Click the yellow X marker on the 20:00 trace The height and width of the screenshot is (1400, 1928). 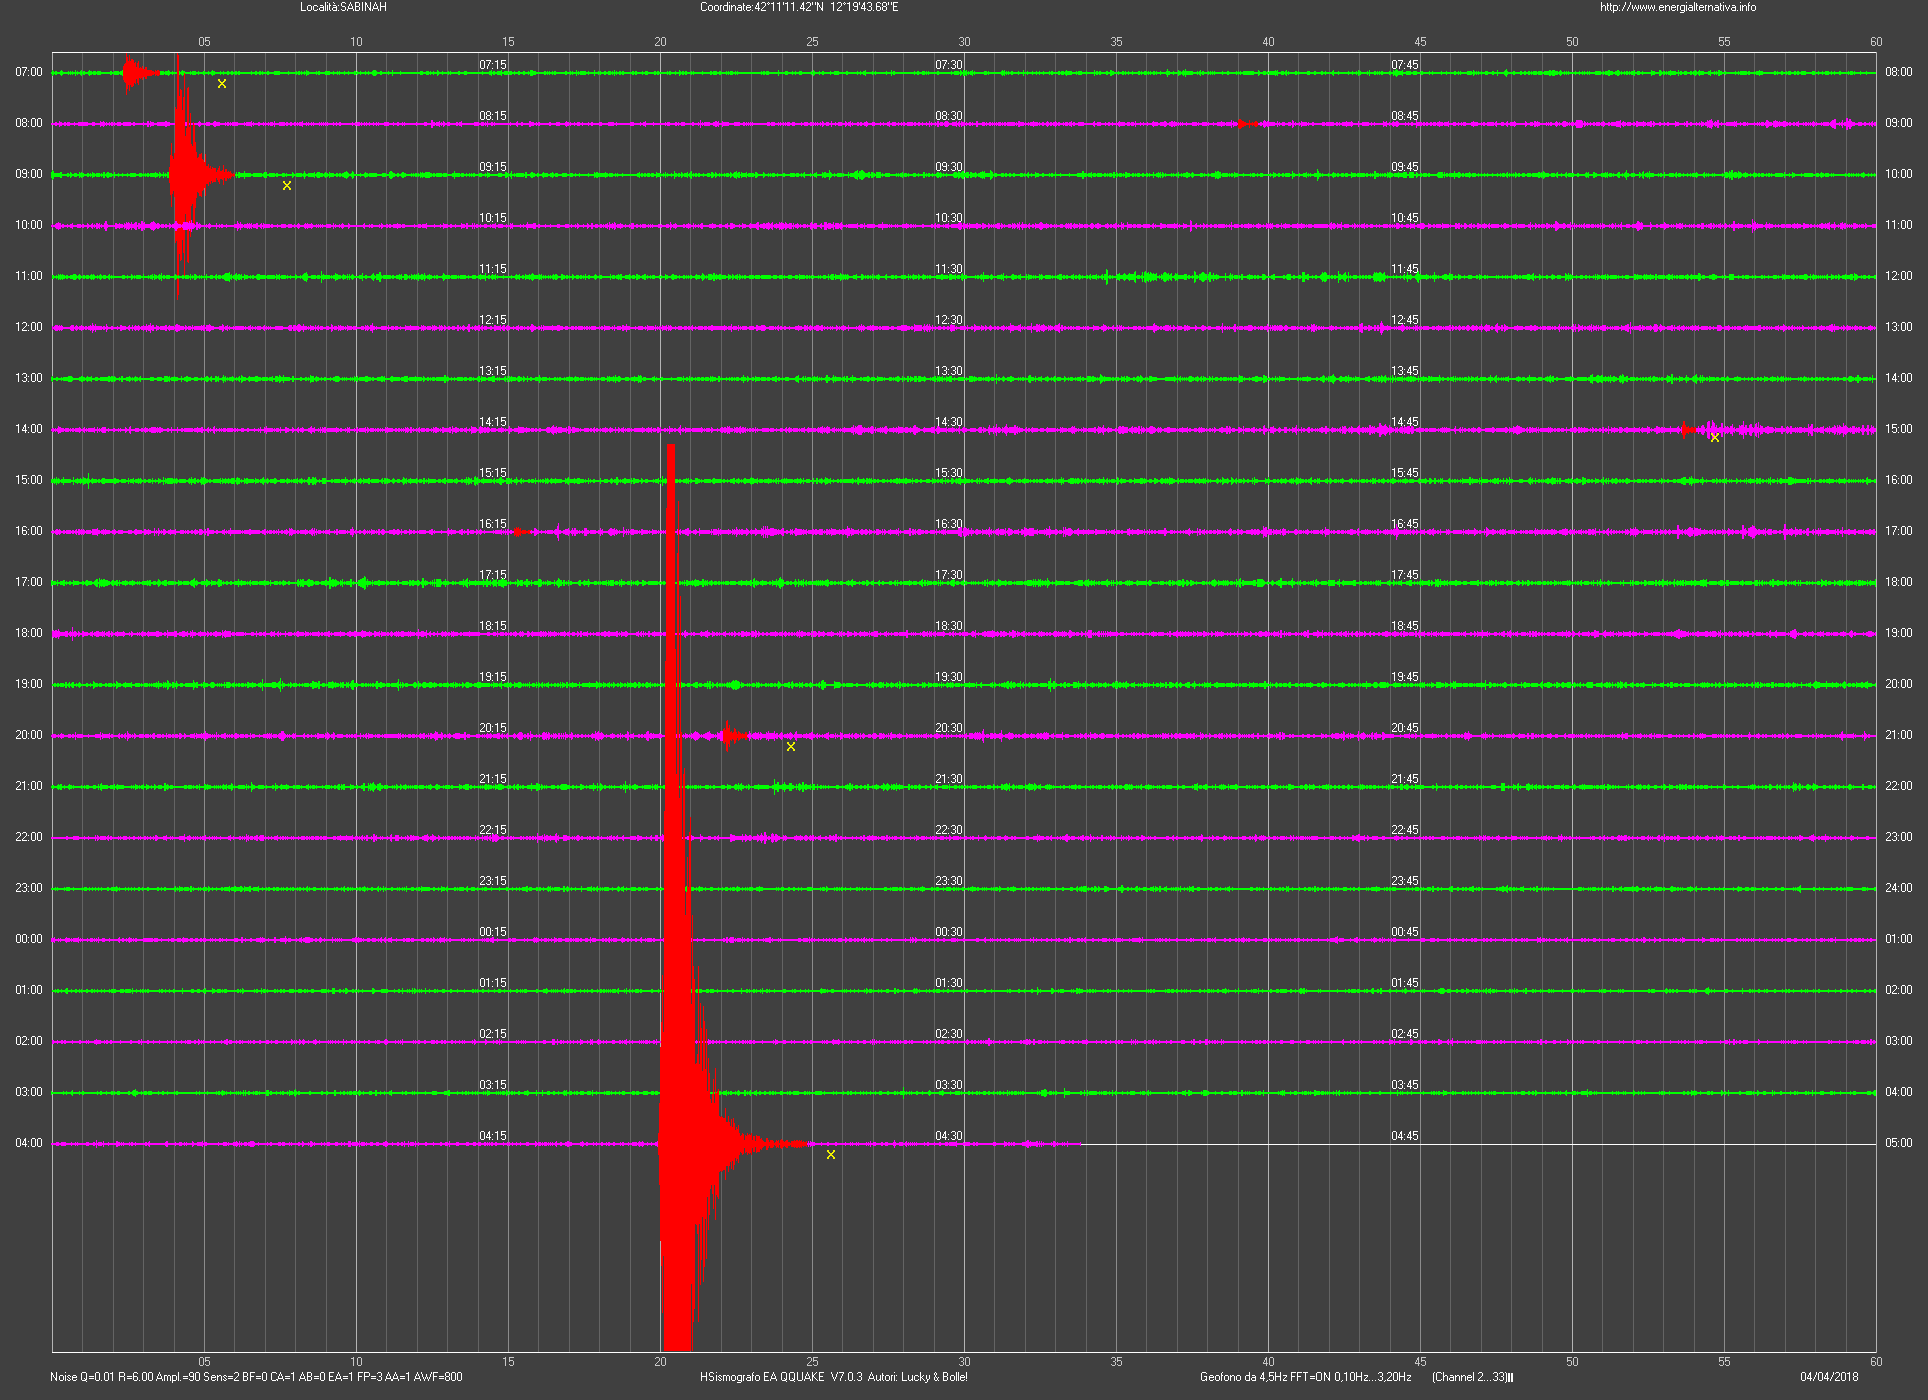click(x=791, y=747)
